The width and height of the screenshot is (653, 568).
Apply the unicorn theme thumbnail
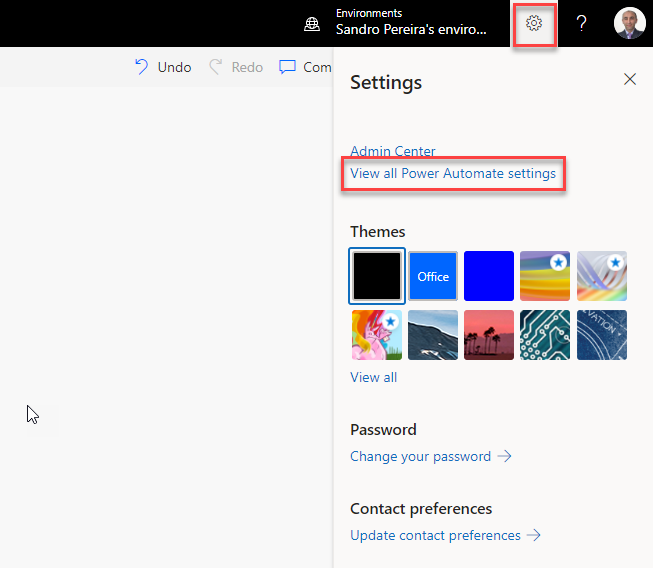coord(377,334)
